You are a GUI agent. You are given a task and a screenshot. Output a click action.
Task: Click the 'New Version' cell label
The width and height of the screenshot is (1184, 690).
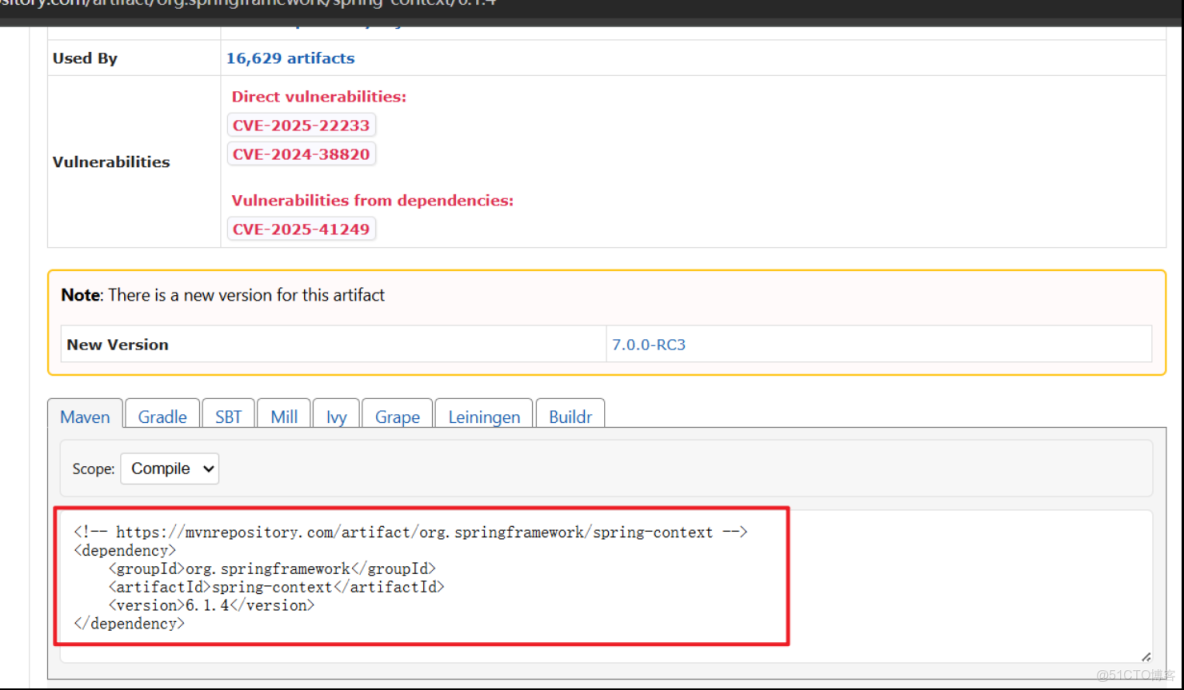pyautogui.click(x=117, y=344)
